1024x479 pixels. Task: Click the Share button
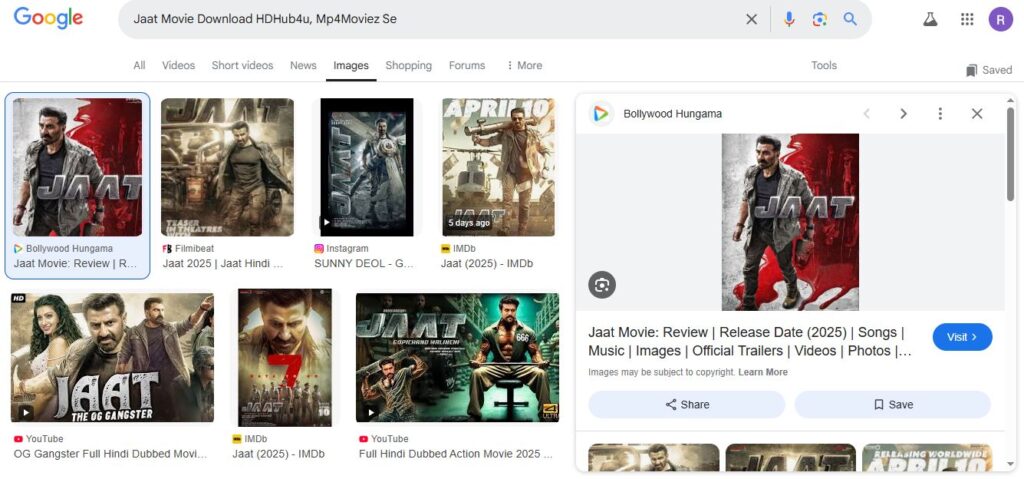[x=686, y=405]
